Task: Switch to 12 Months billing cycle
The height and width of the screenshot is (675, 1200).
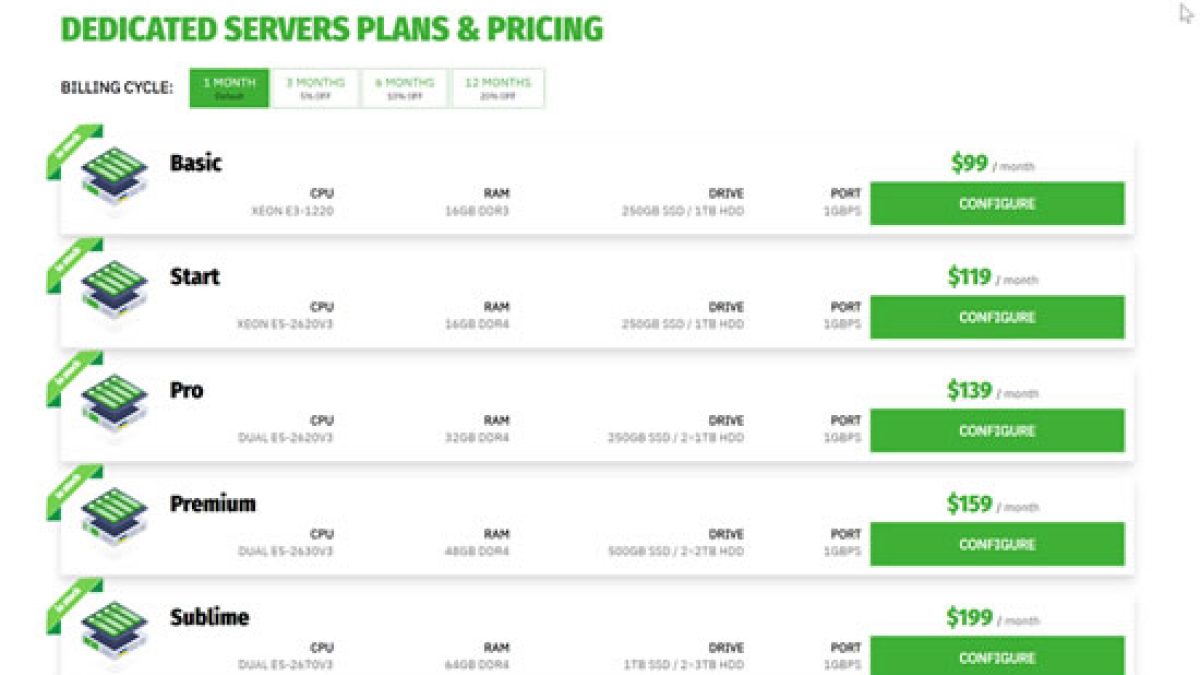Action: pos(498,88)
